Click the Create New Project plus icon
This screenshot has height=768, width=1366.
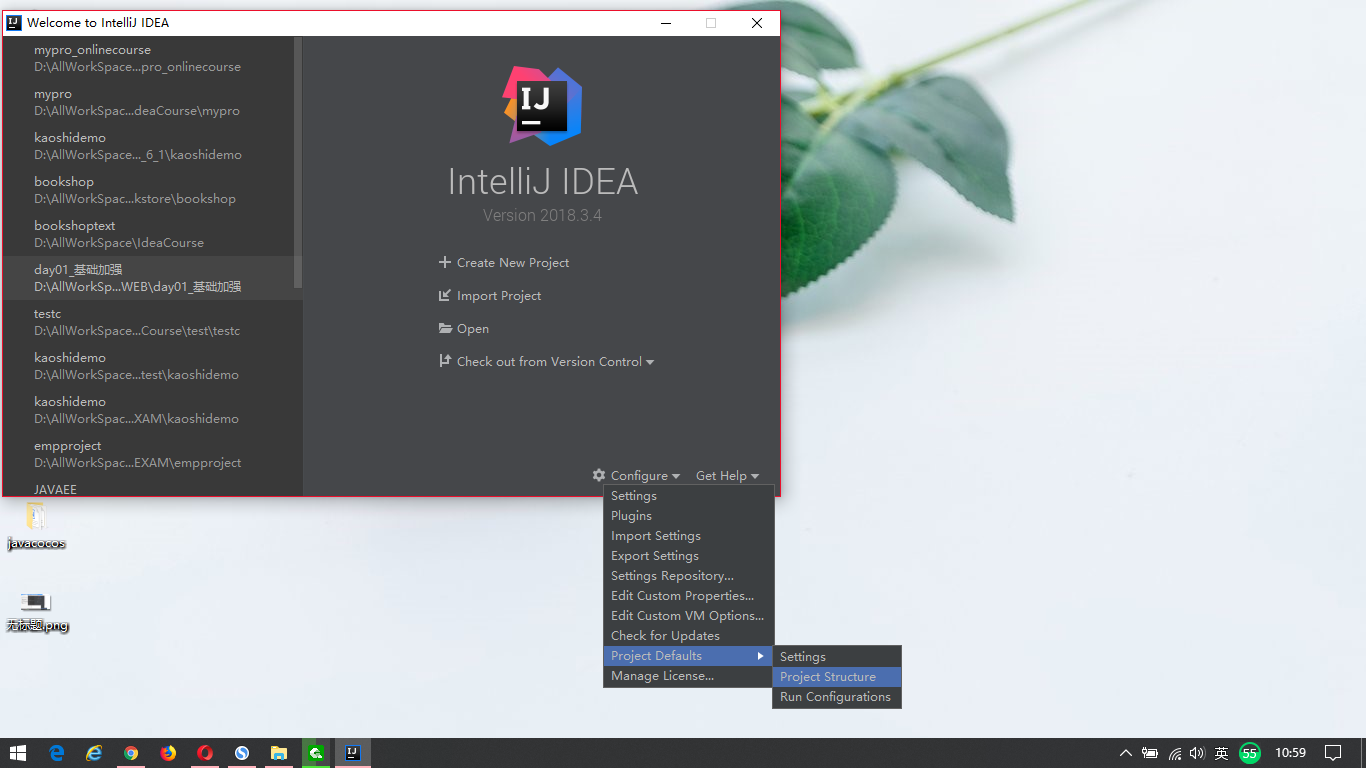pyautogui.click(x=444, y=262)
